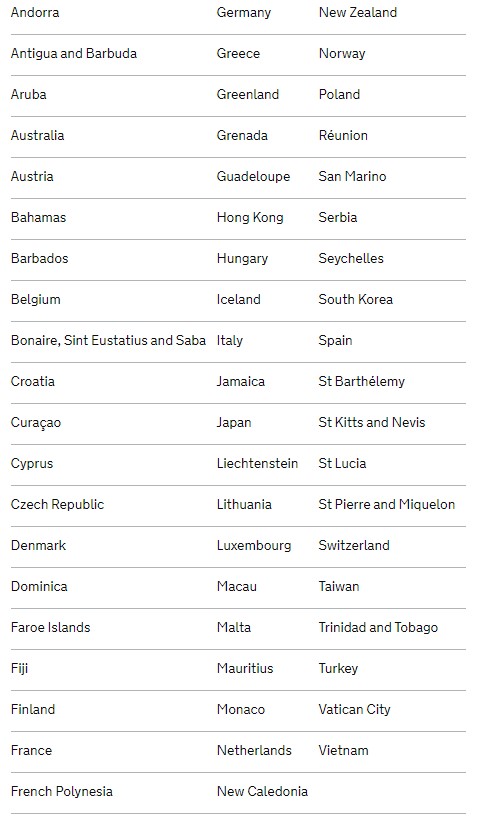
Task: Select St Pierre and Miquelon
Action: (x=387, y=505)
